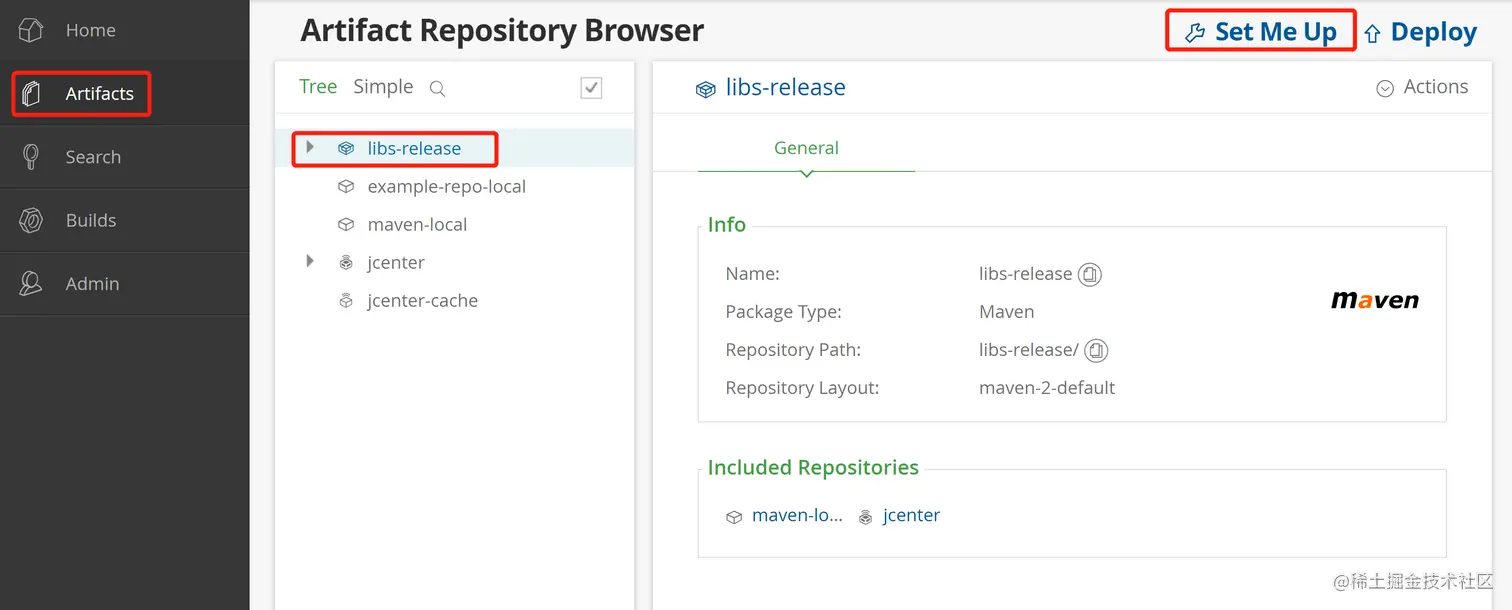Open the jcenter included repository link
Image resolution: width=1512 pixels, height=610 pixels.
pyautogui.click(x=911, y=516)
